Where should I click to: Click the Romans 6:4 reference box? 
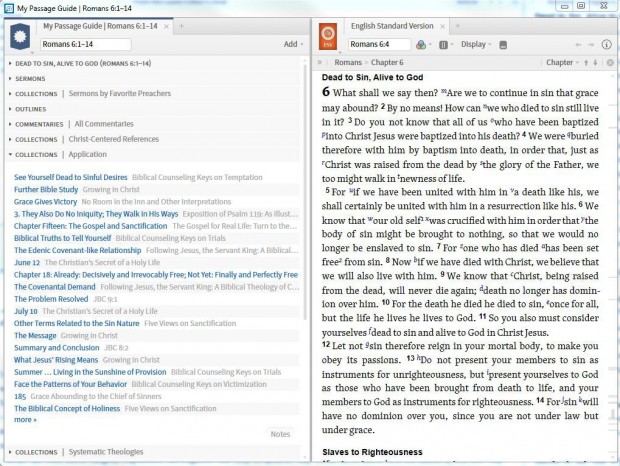click(377, 45)
